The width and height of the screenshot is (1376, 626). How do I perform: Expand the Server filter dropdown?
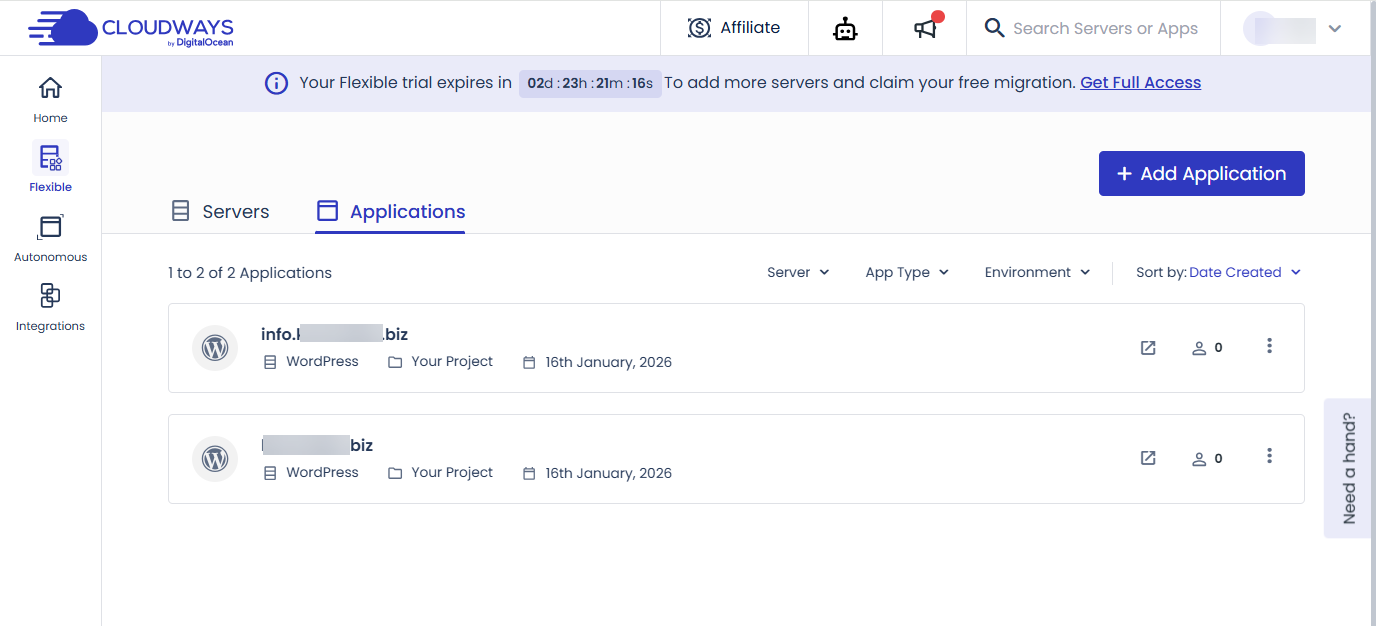click(x=798, y=272)
